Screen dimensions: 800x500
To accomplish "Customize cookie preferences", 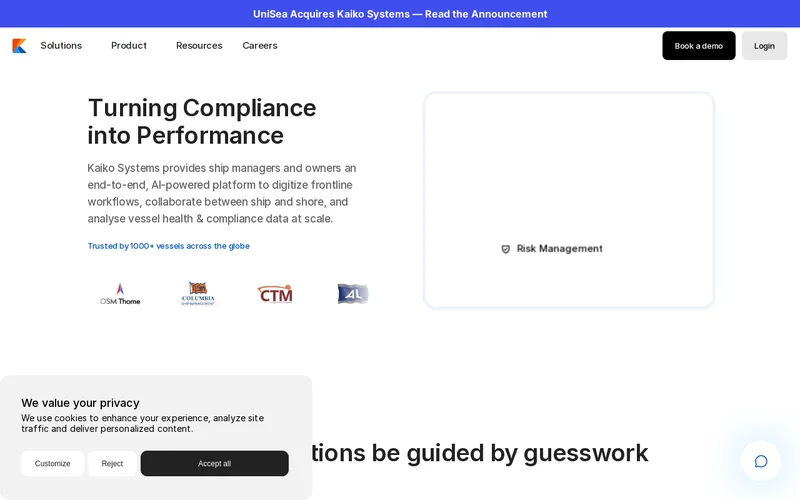I will (53, 463).
